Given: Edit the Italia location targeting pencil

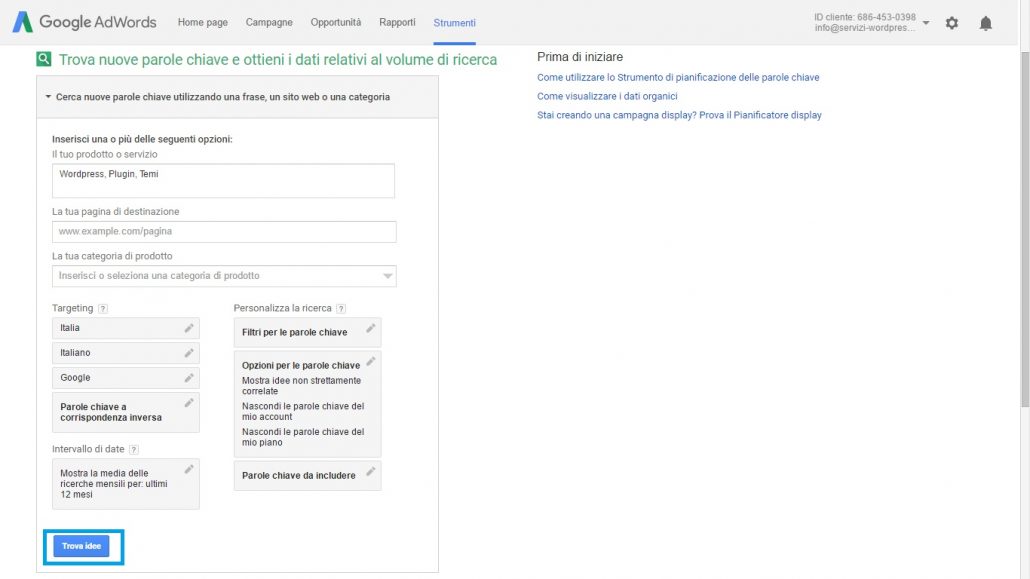Looking at the screenshot, I should pyautogui.click(x=189, y=328).
